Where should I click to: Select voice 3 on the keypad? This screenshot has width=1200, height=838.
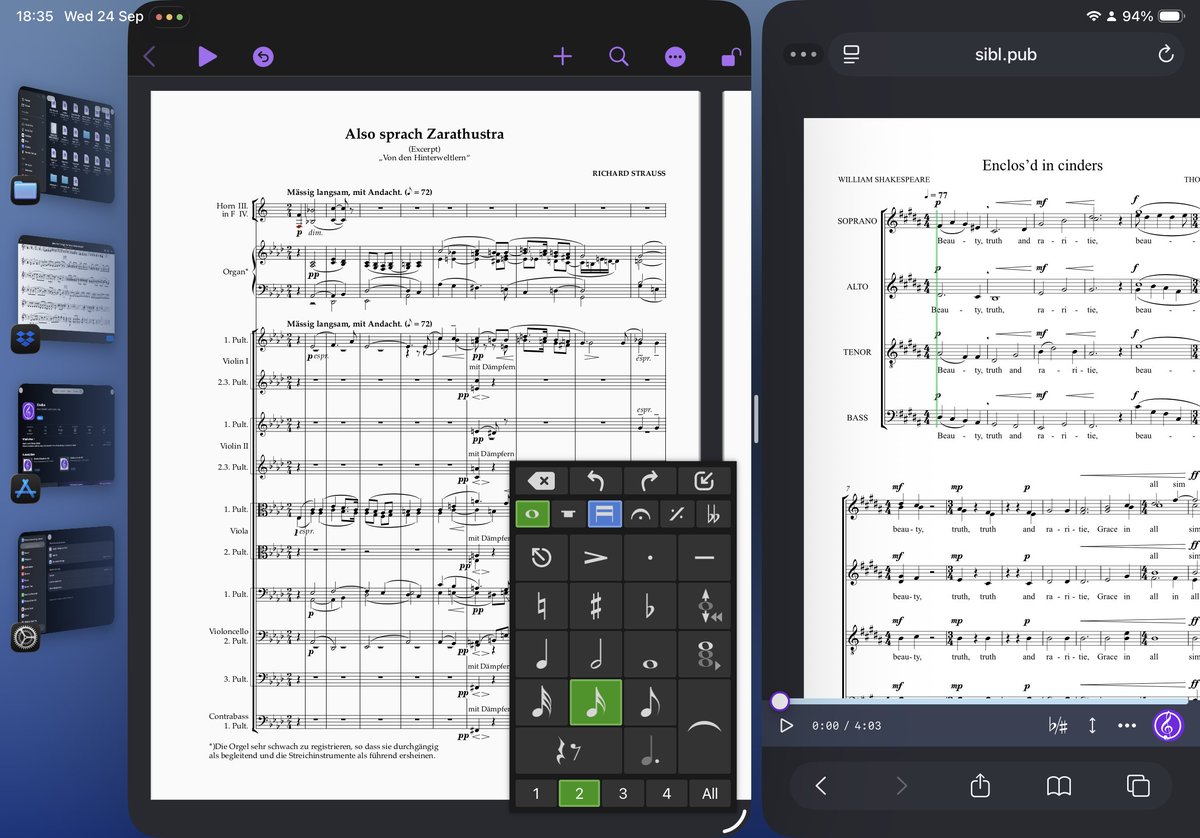point(623,793)
